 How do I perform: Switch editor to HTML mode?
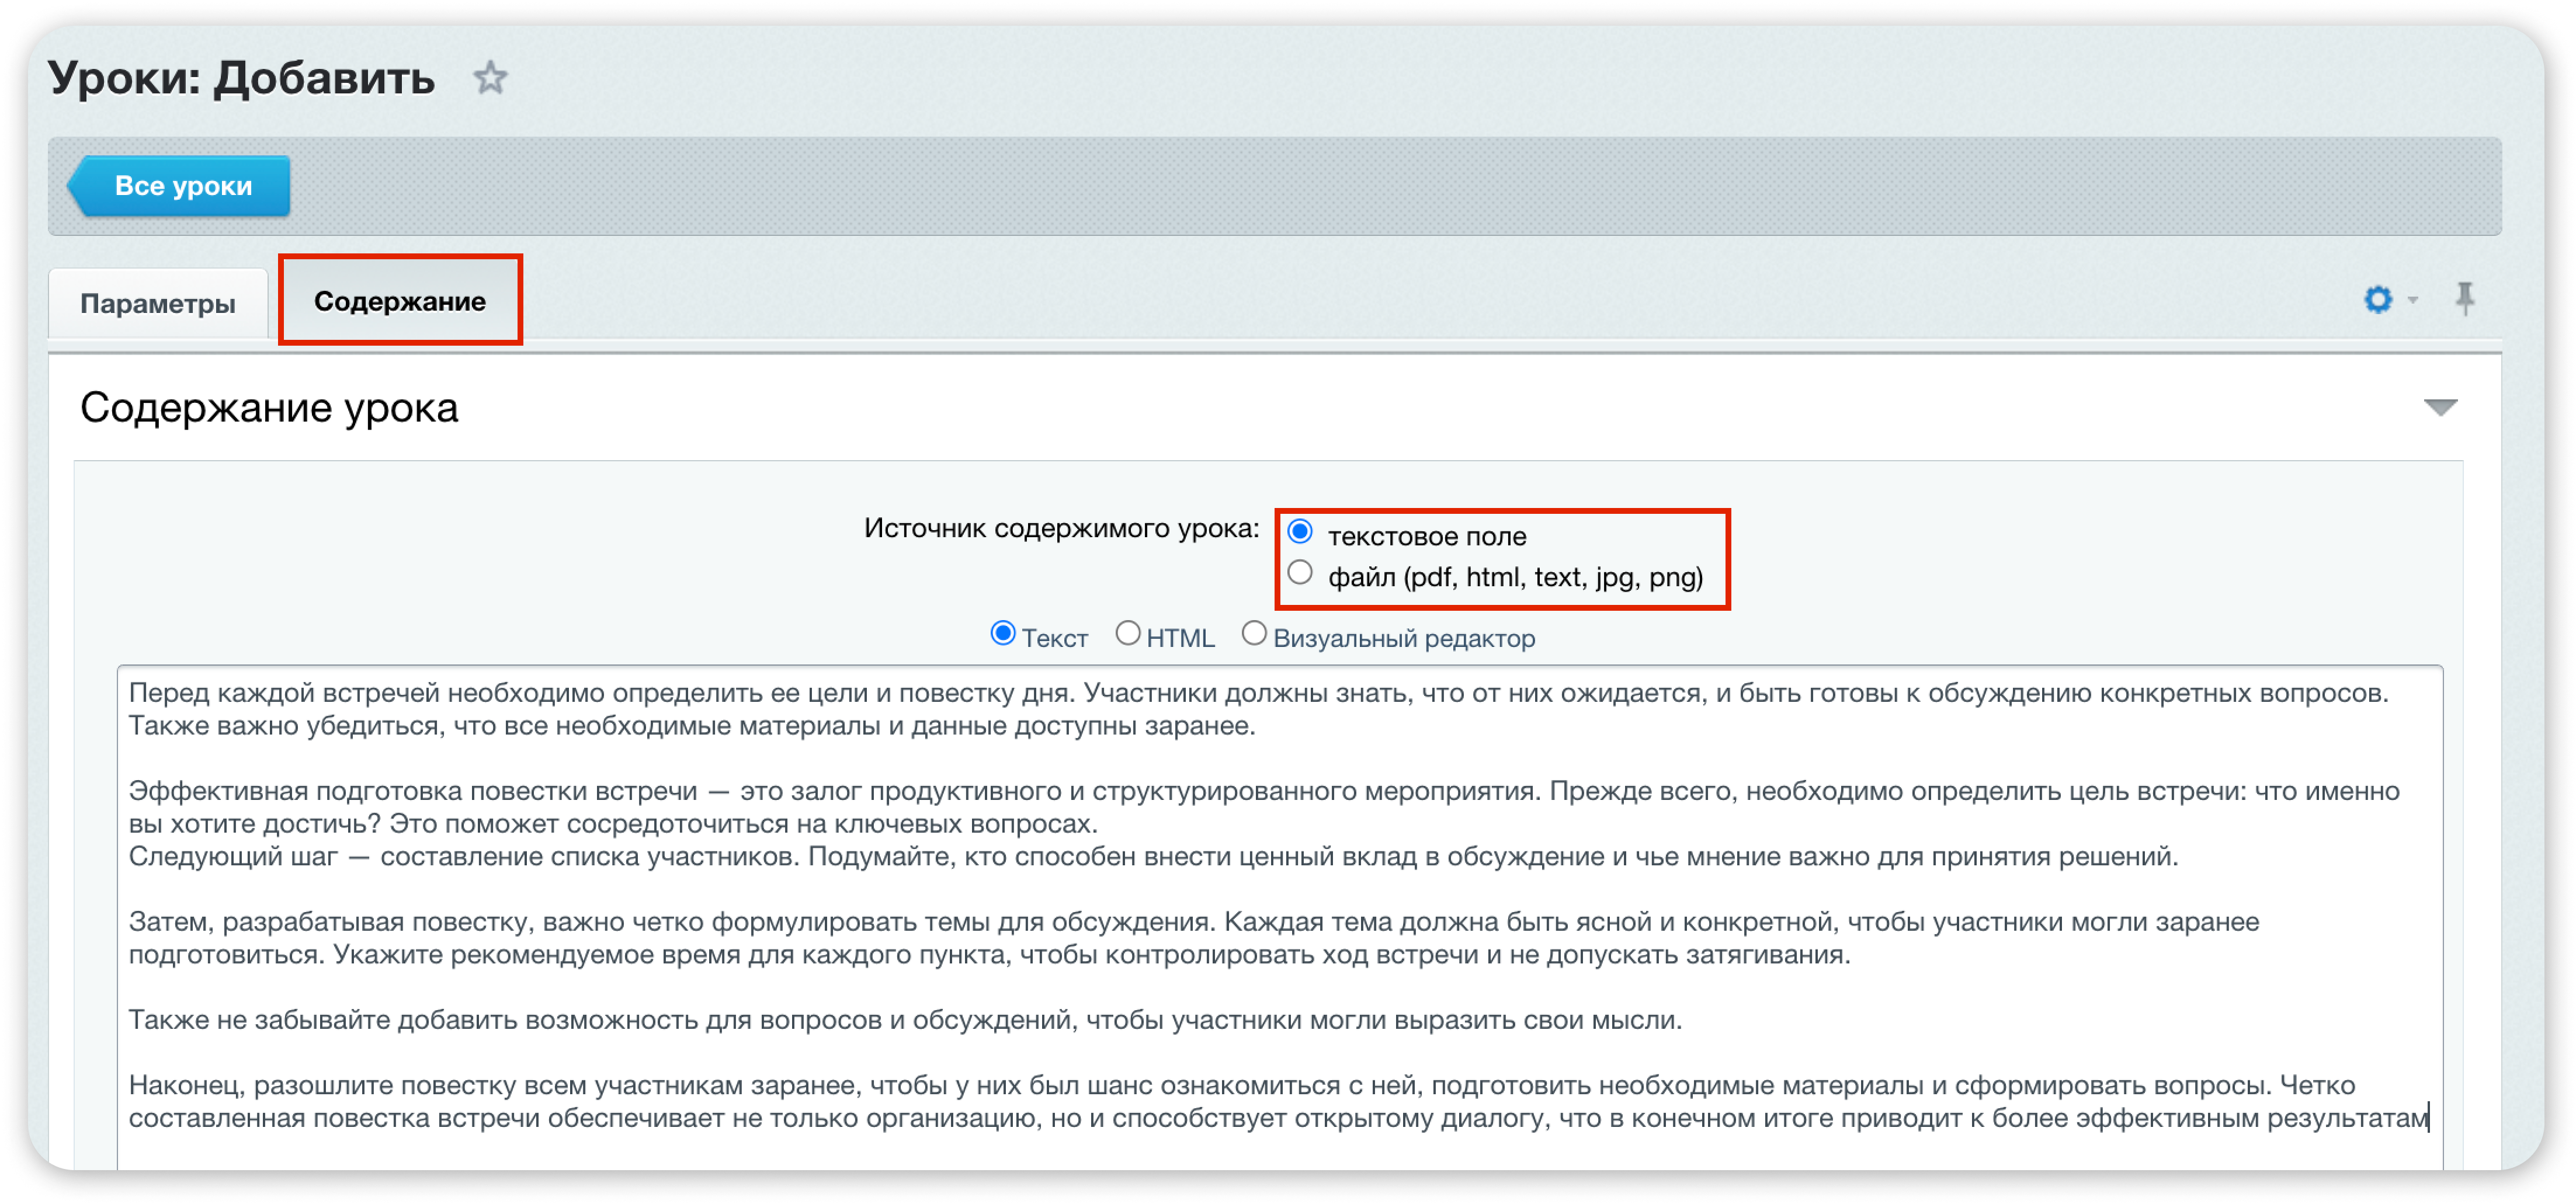(1128, 634)
